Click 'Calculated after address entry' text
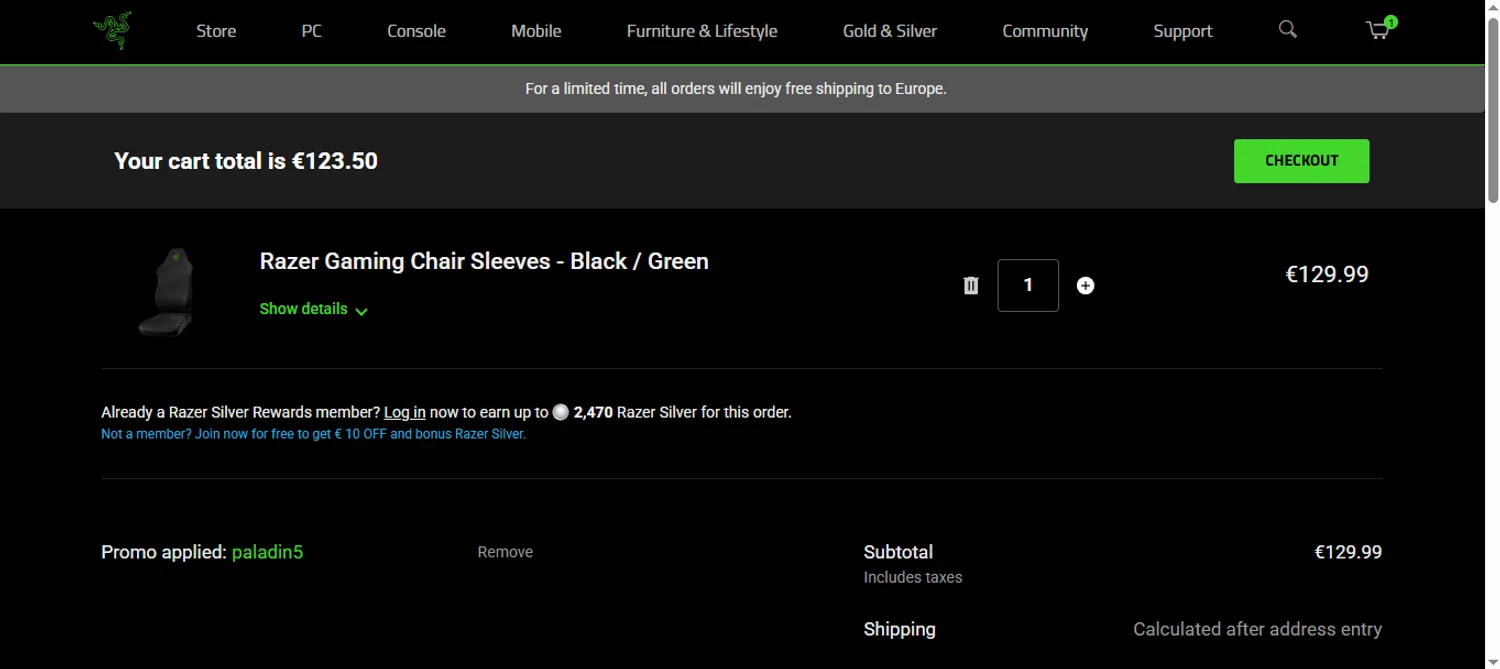 1257,629
